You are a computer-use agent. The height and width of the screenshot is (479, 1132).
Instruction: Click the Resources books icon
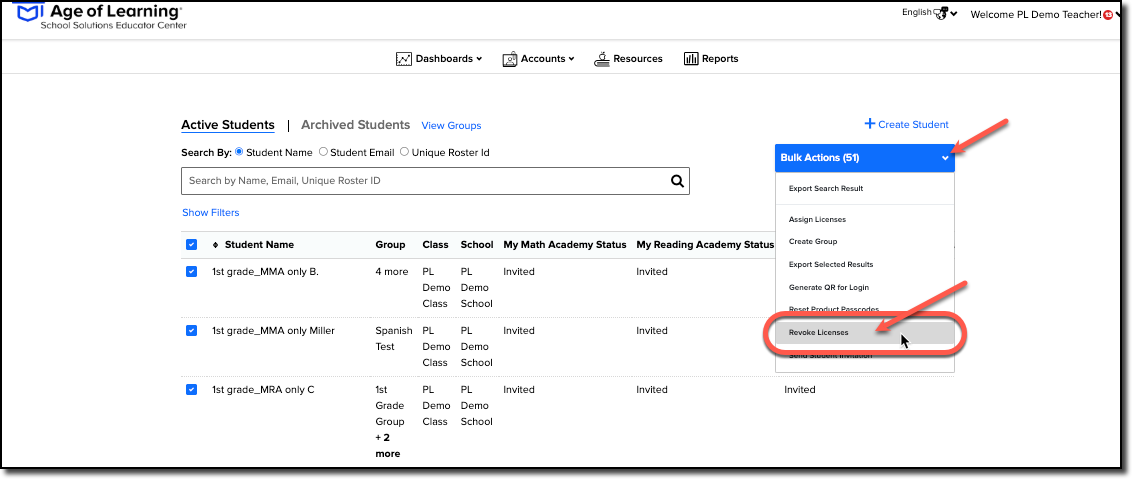[601, 59]
